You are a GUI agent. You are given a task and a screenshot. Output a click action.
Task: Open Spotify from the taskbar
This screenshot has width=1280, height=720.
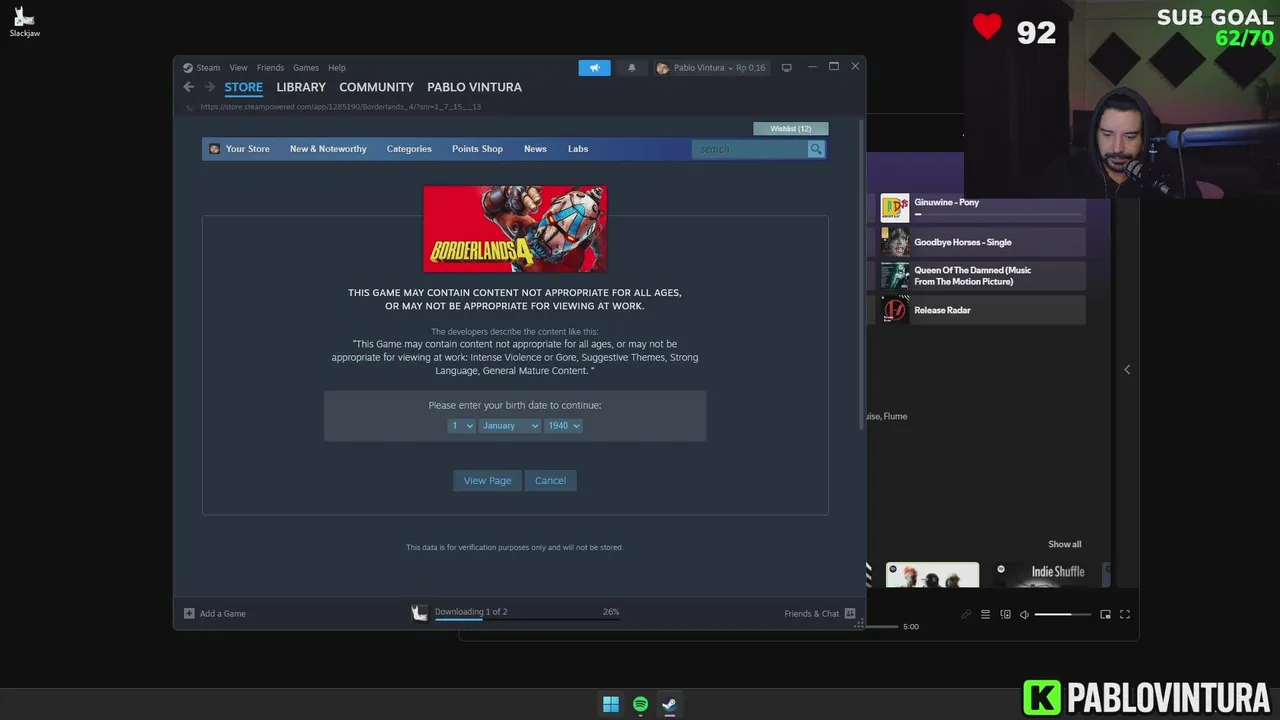(640, 704)
